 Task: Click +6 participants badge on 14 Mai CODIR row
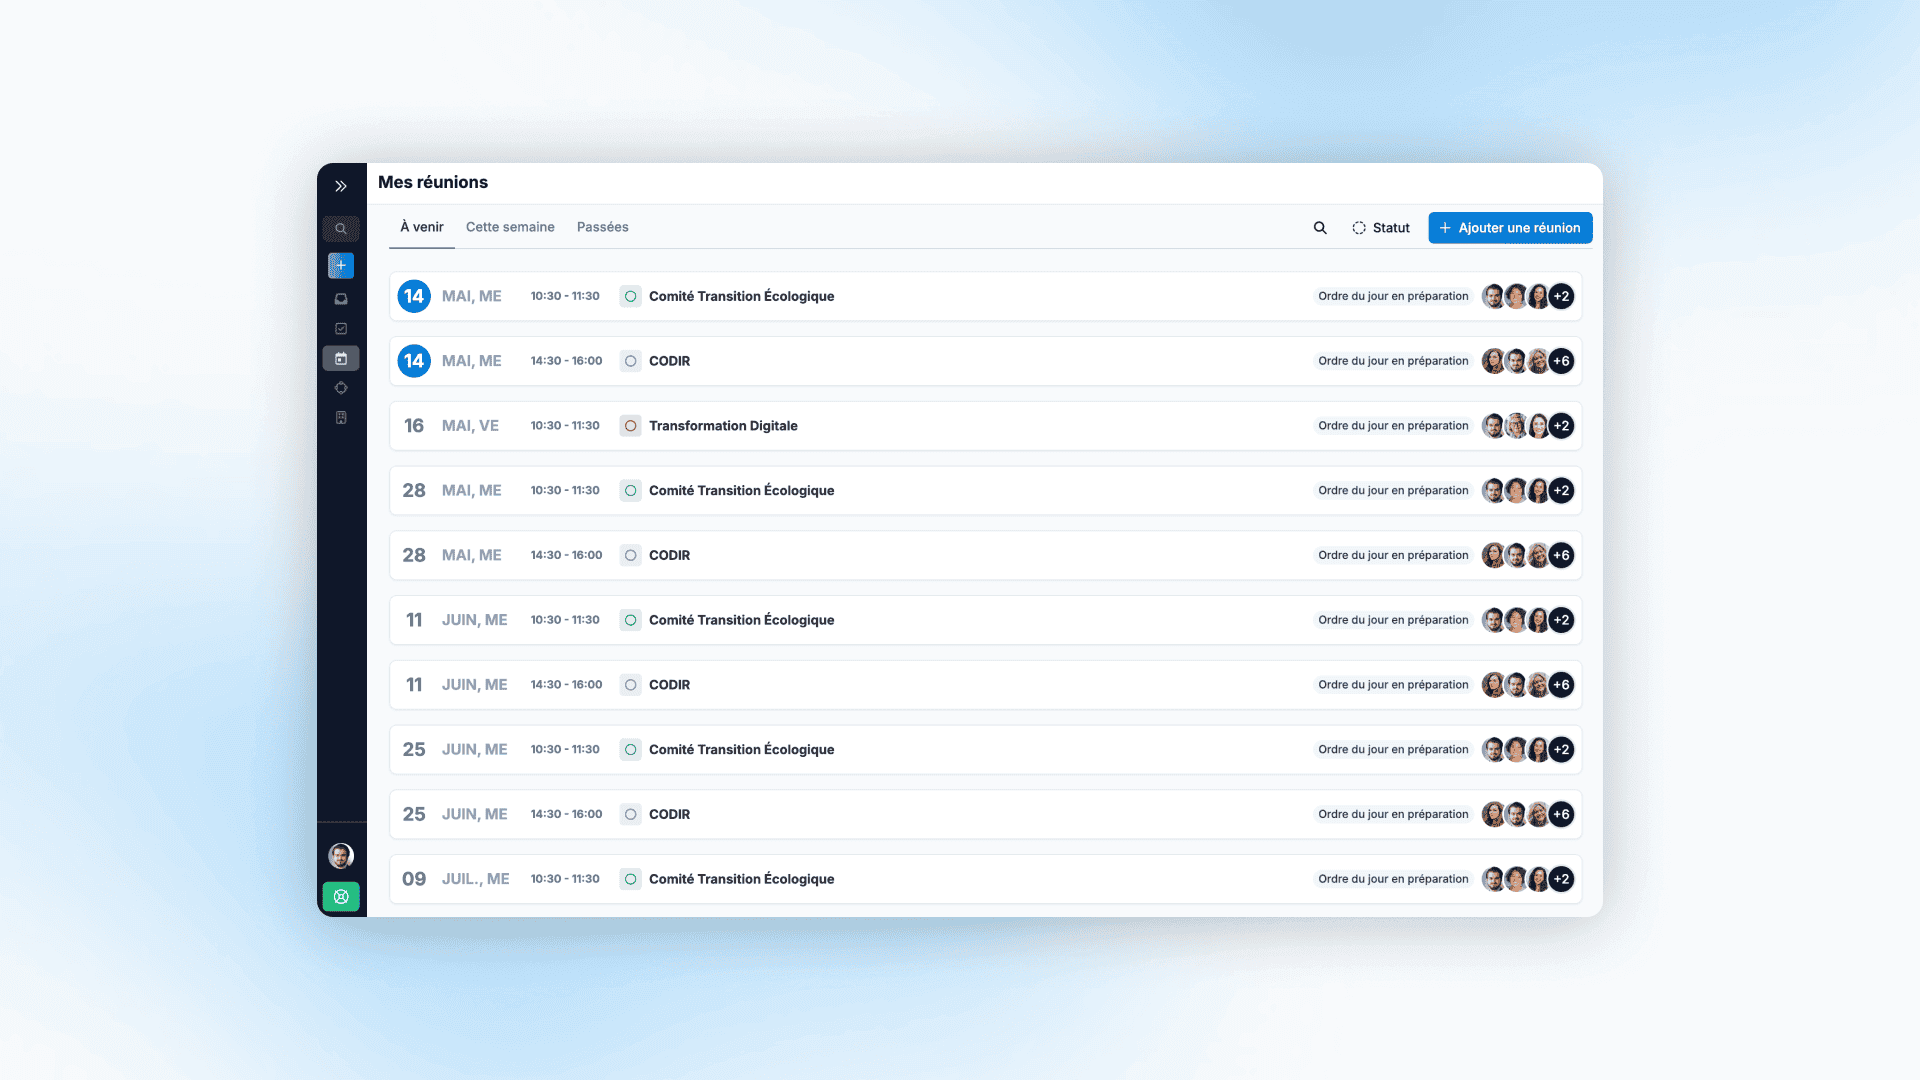coord(1561,361)
